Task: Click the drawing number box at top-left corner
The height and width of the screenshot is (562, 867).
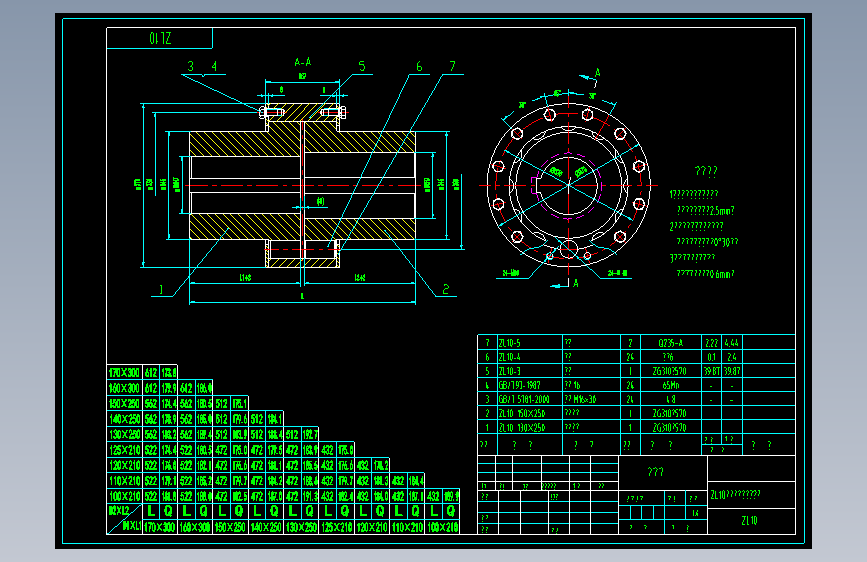Action: point(159,38)
